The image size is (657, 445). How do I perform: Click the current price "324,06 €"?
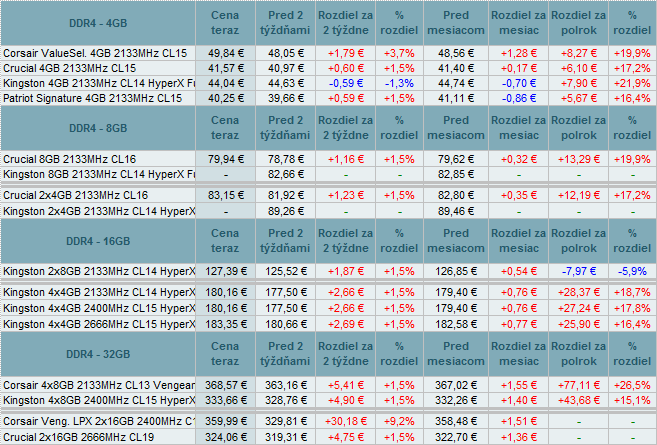click(x=226, y=437)
